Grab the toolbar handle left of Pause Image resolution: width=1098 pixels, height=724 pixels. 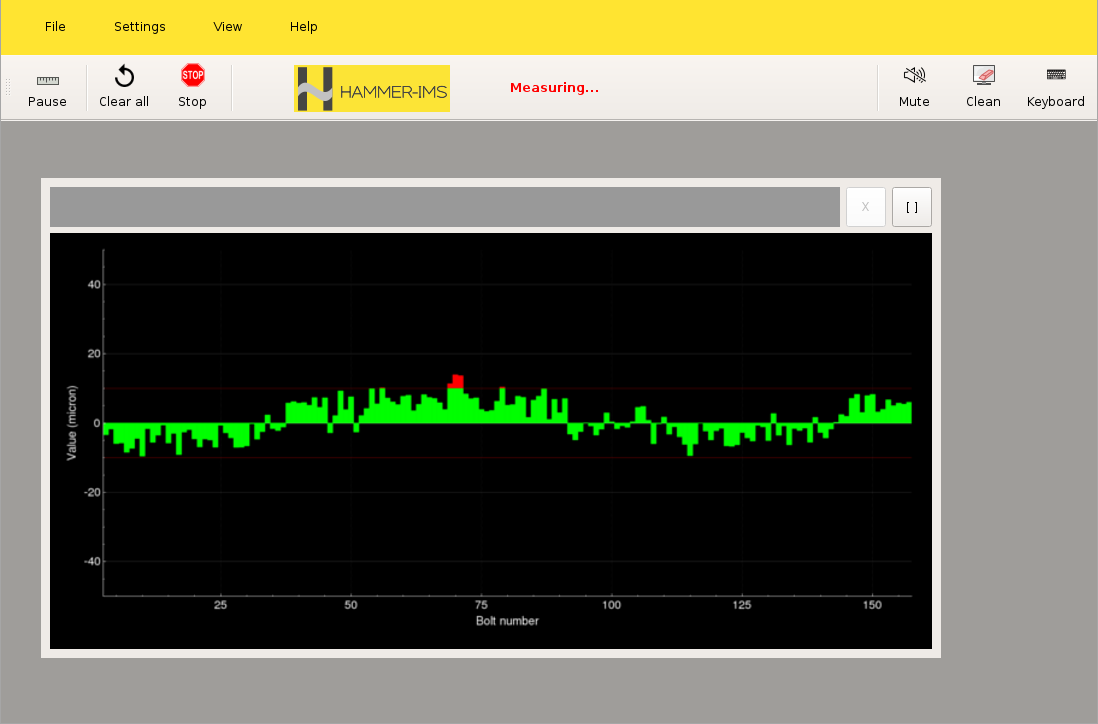click(9, 88)
